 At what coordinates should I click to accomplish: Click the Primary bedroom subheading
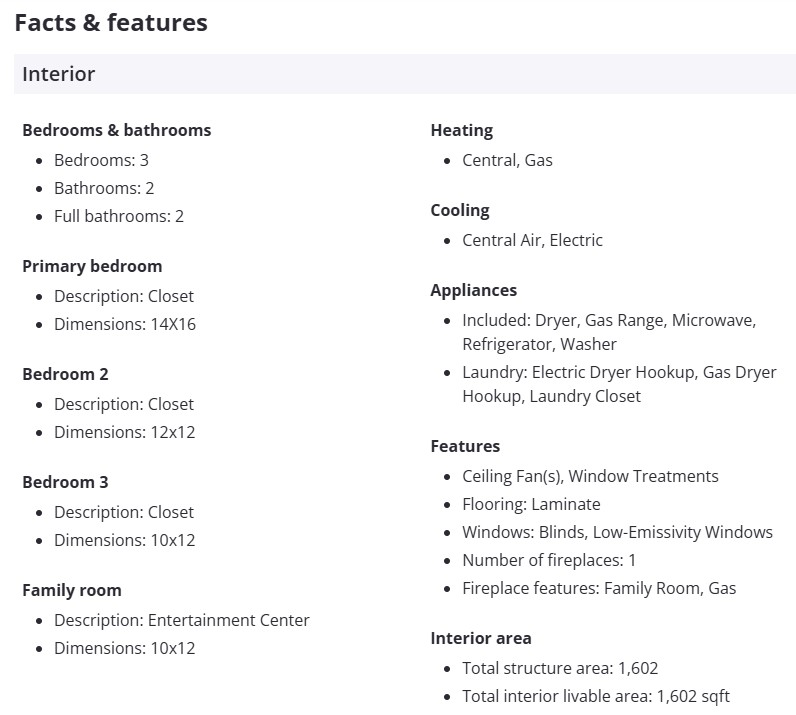pos(92,266)
